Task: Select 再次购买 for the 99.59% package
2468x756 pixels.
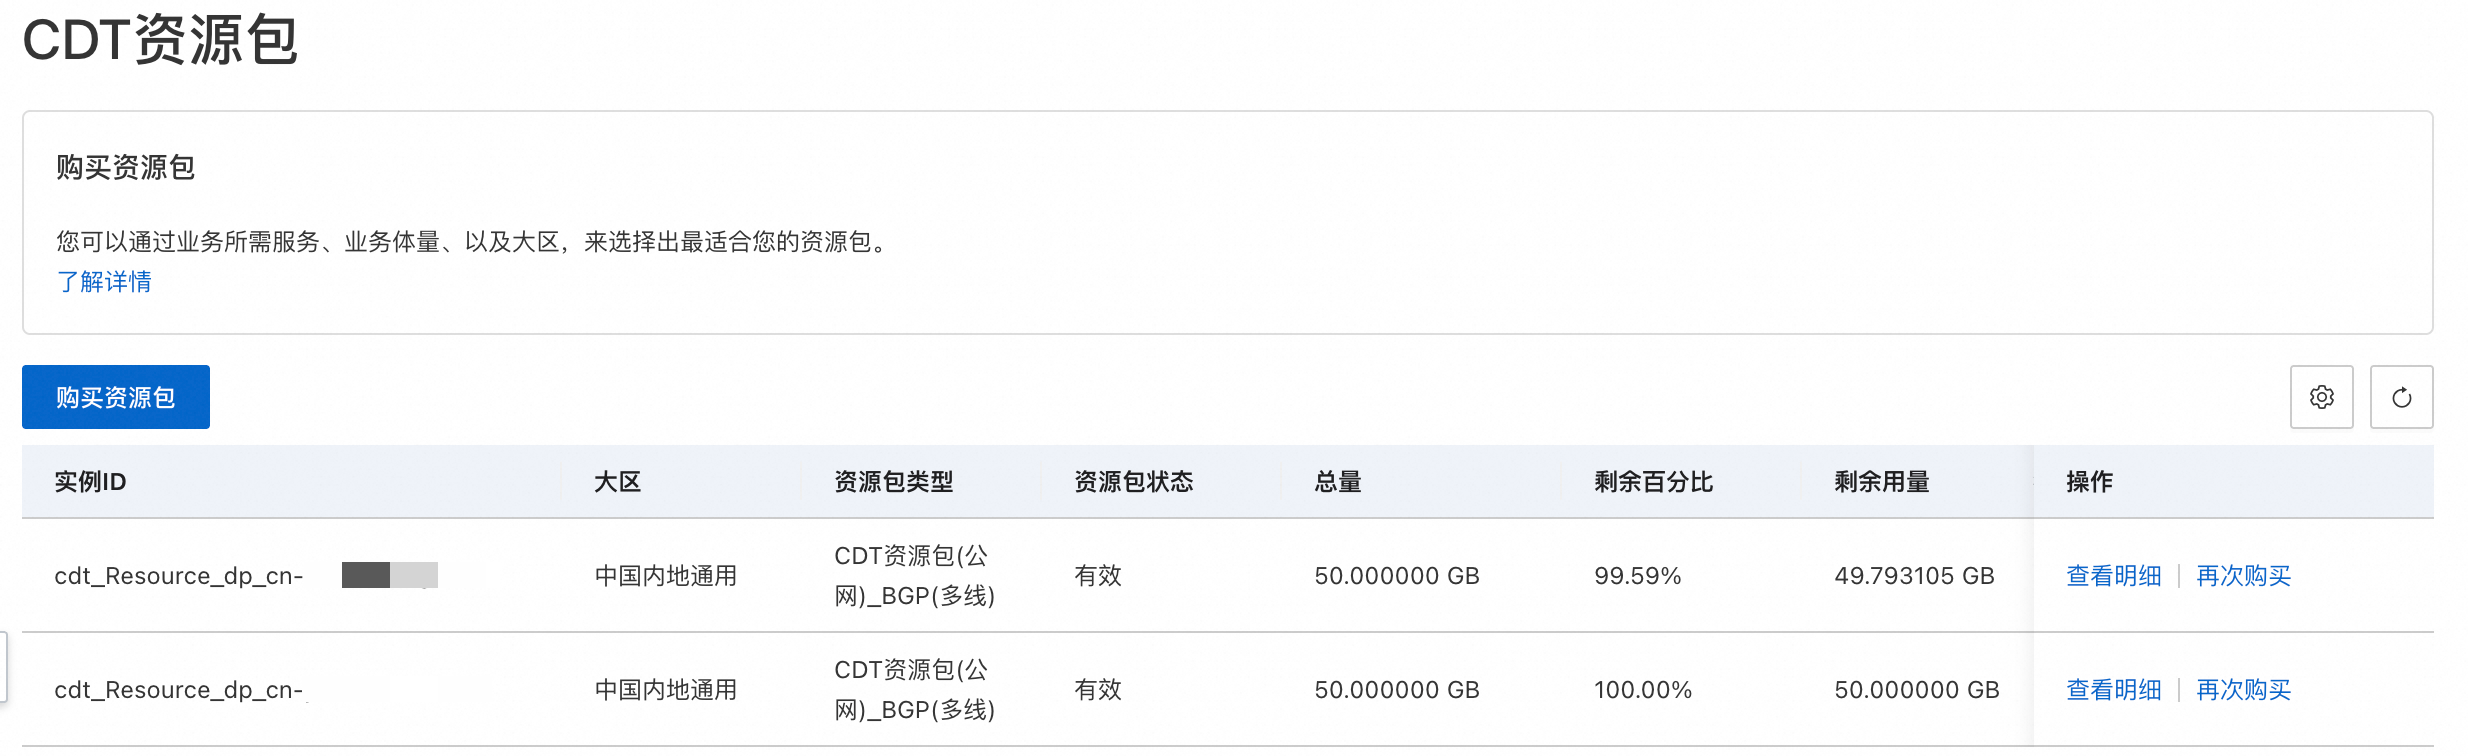Action: 2243,576
